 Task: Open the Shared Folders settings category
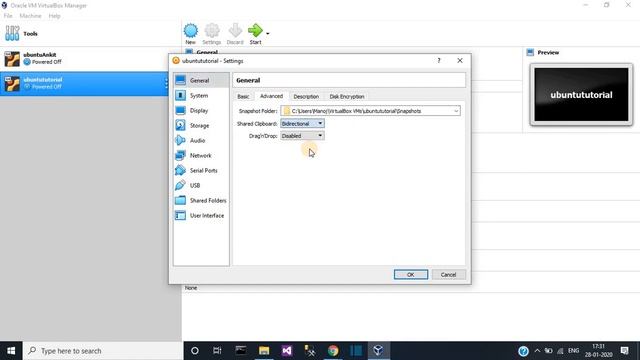pyautogui.click(x=201, y=200)
